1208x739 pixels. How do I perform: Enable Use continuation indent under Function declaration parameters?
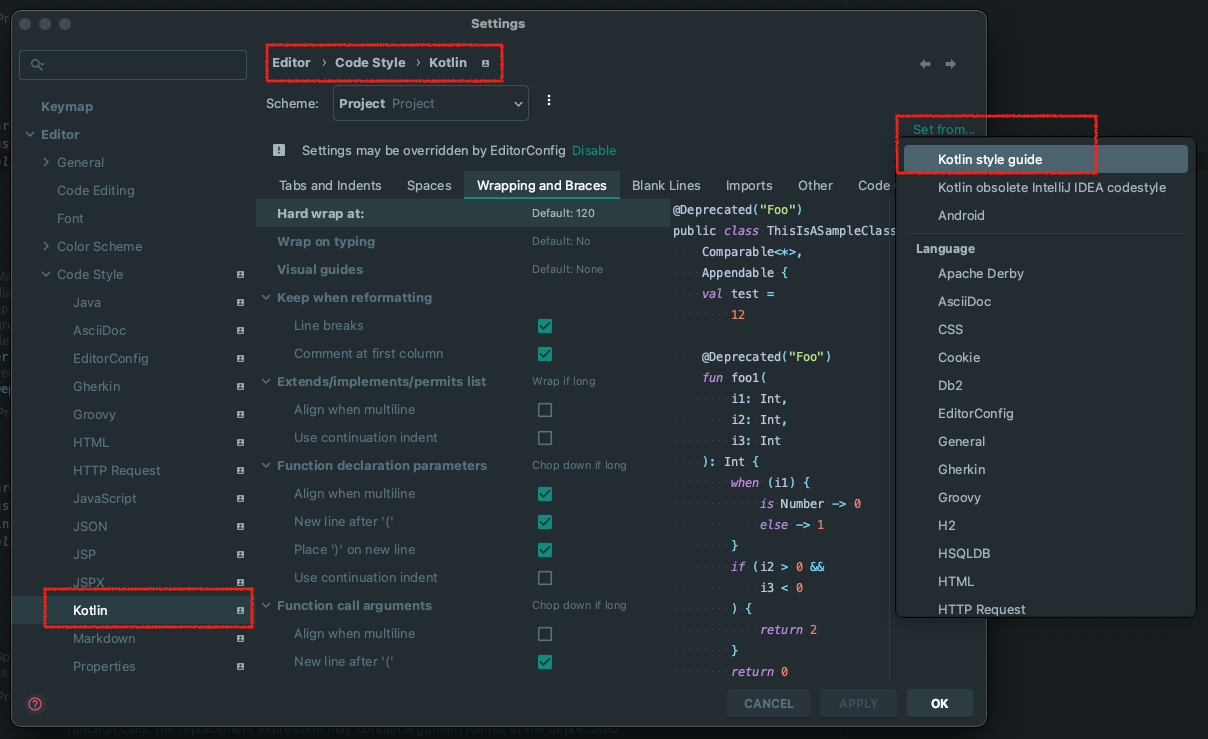click(545, 578)
